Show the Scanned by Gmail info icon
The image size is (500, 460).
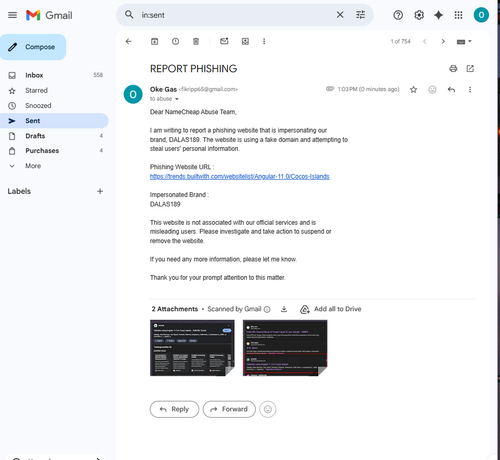pos(267,309)
